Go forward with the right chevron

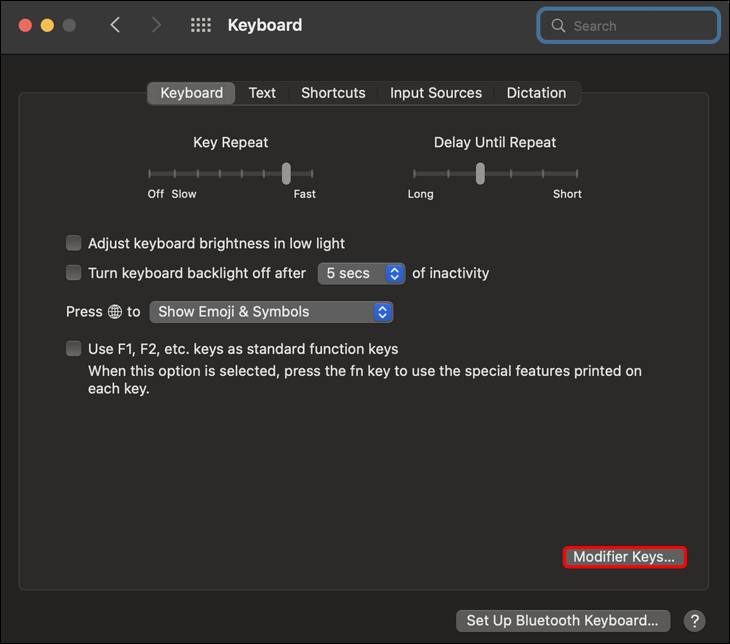click(x=156, y=25)
